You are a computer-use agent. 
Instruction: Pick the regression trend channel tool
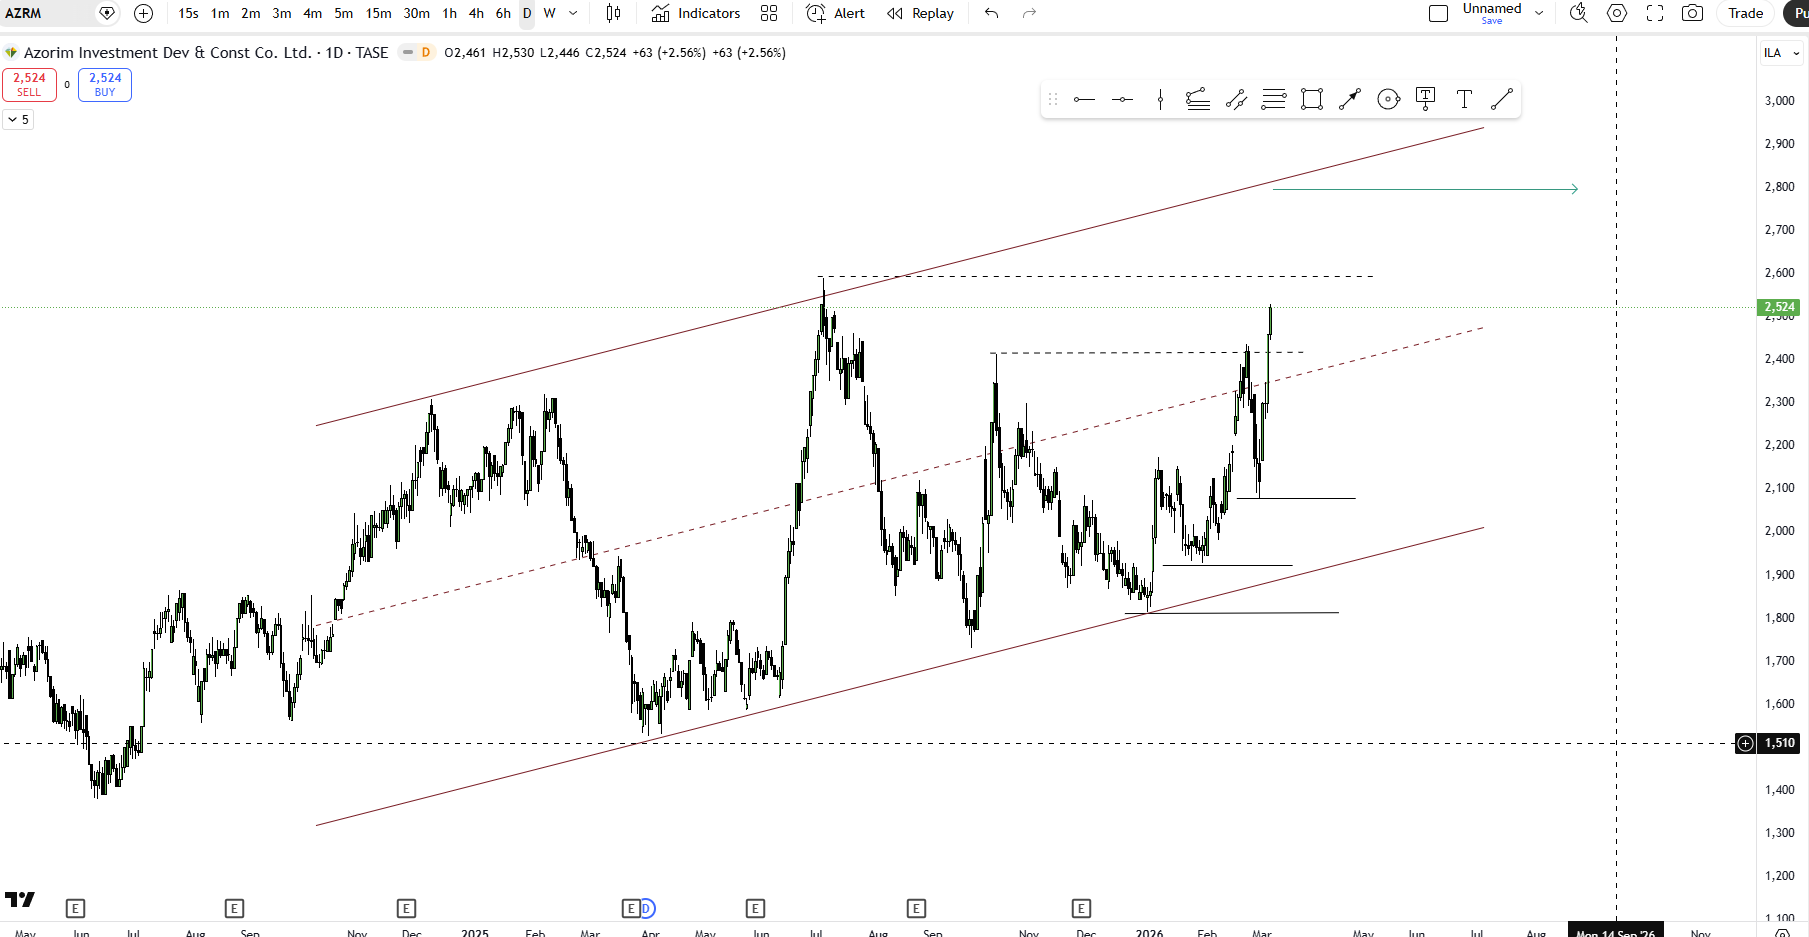[1198, 99]
